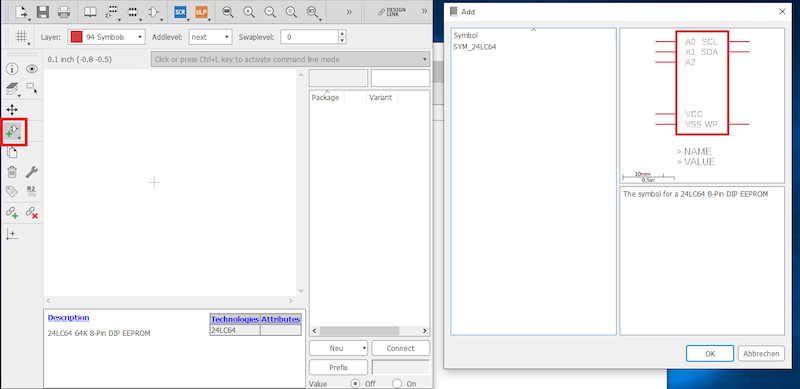
Task: Click the symbol preview thumbnail in Add dialog
Action: click(x=702, y=105)
